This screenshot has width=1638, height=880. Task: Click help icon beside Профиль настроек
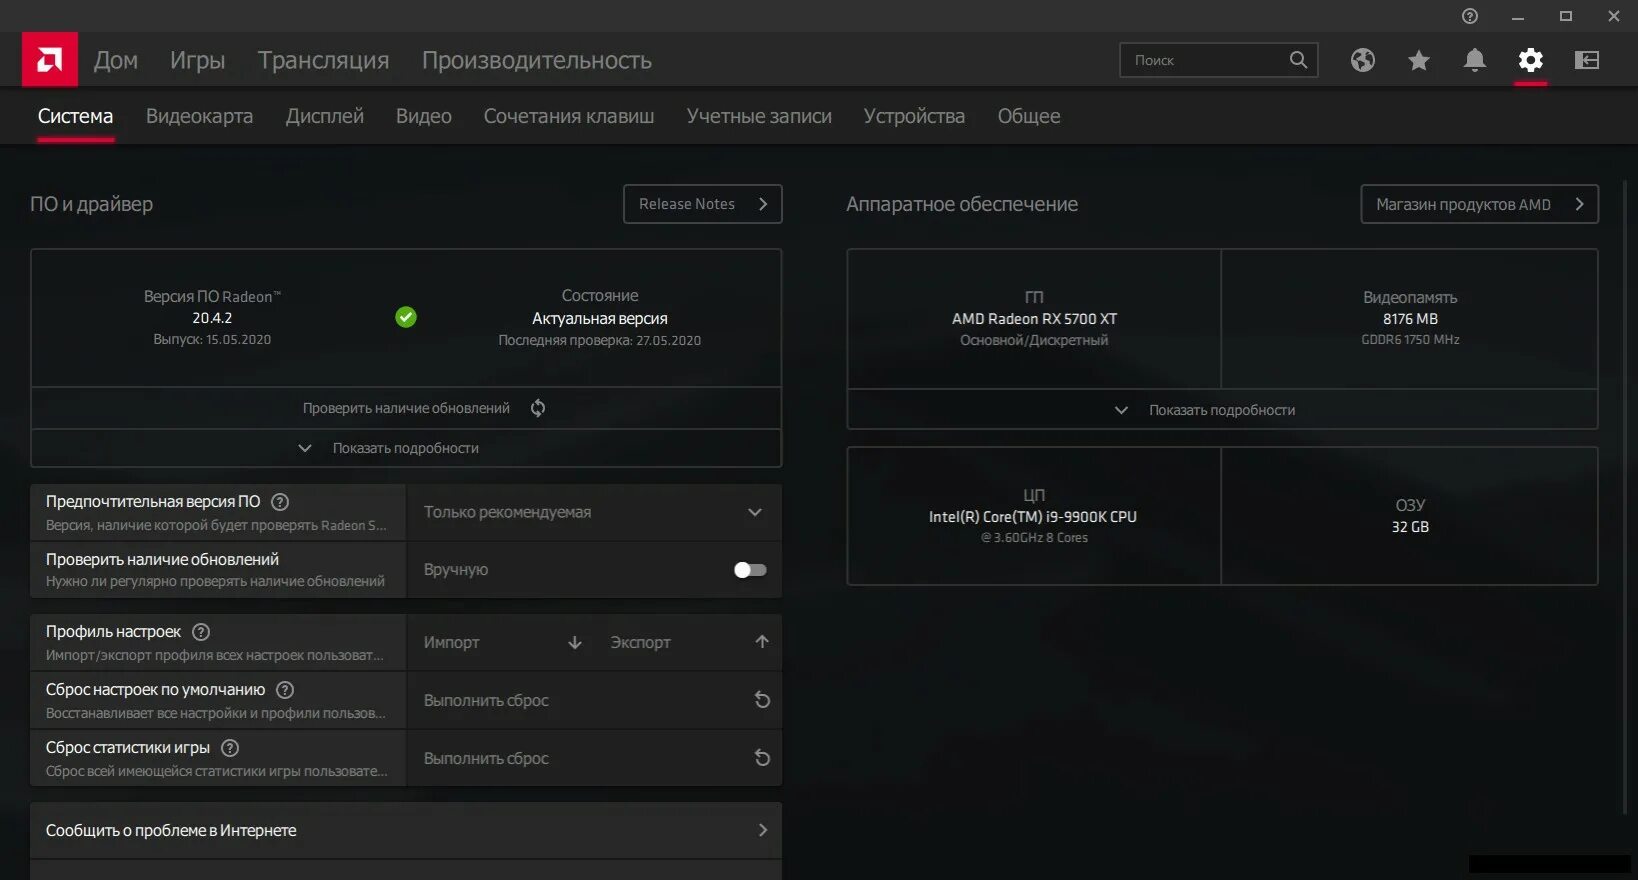pyautogui.click(x=201, y=632)
